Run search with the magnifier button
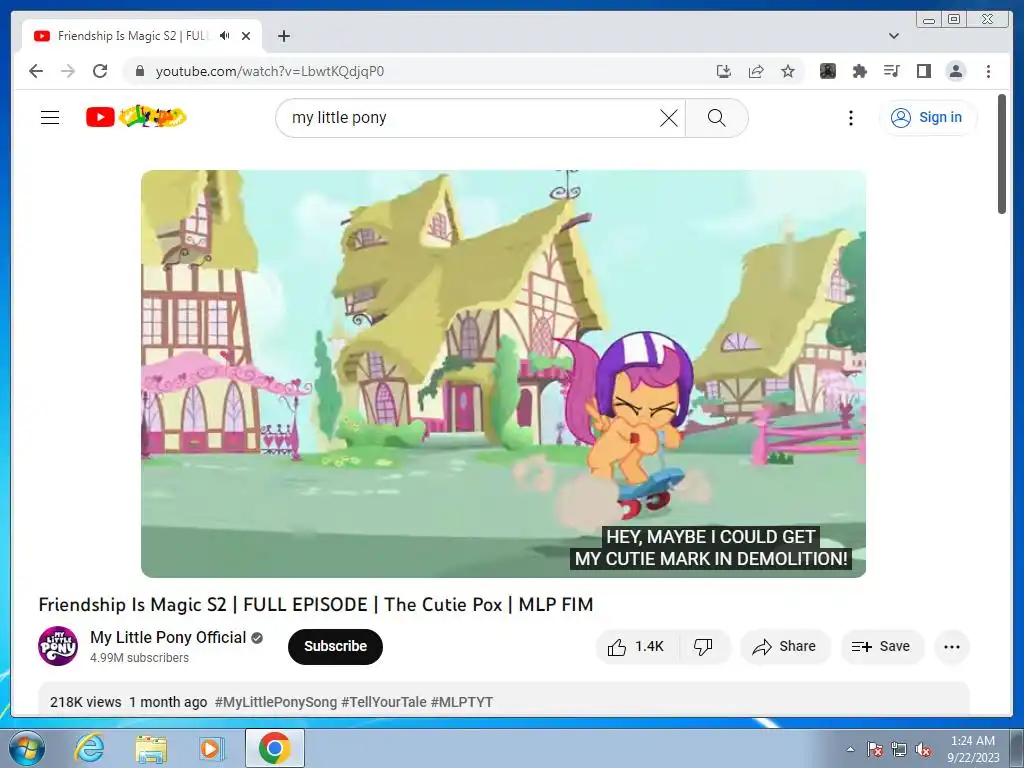This screenshot has height=768, width=1024. coord(716,118)
